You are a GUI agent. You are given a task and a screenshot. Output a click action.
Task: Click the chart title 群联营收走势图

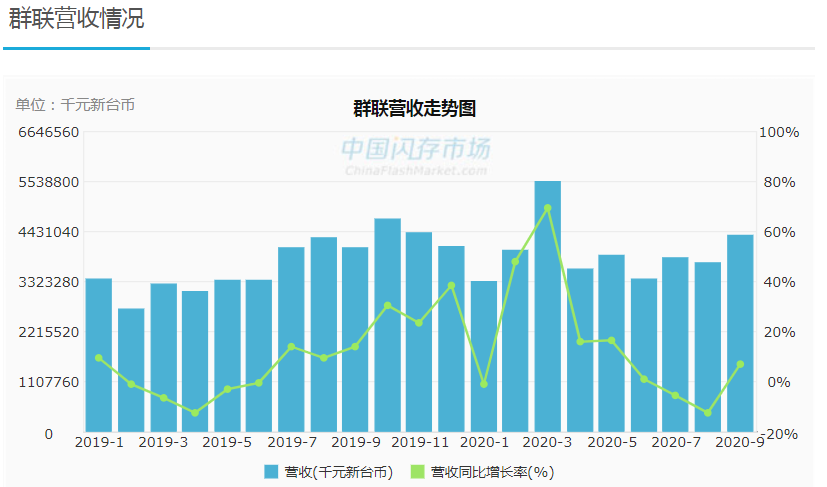[415, 108]
